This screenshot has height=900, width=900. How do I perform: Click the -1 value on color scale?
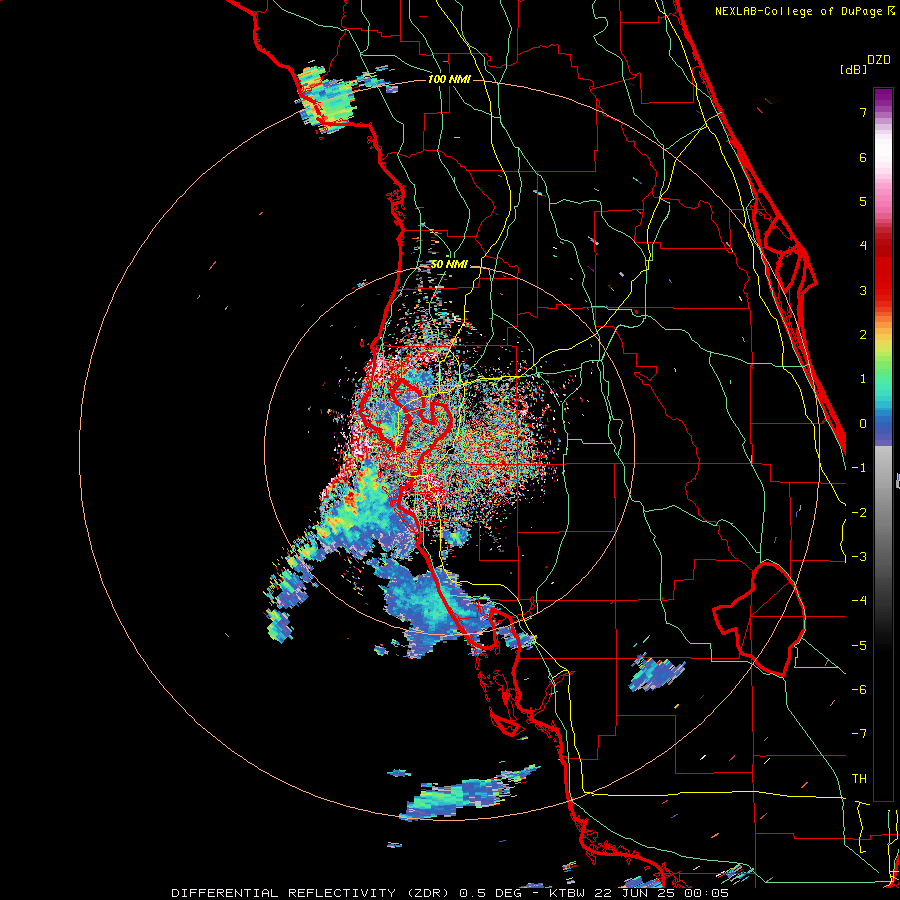coord(859,468)
